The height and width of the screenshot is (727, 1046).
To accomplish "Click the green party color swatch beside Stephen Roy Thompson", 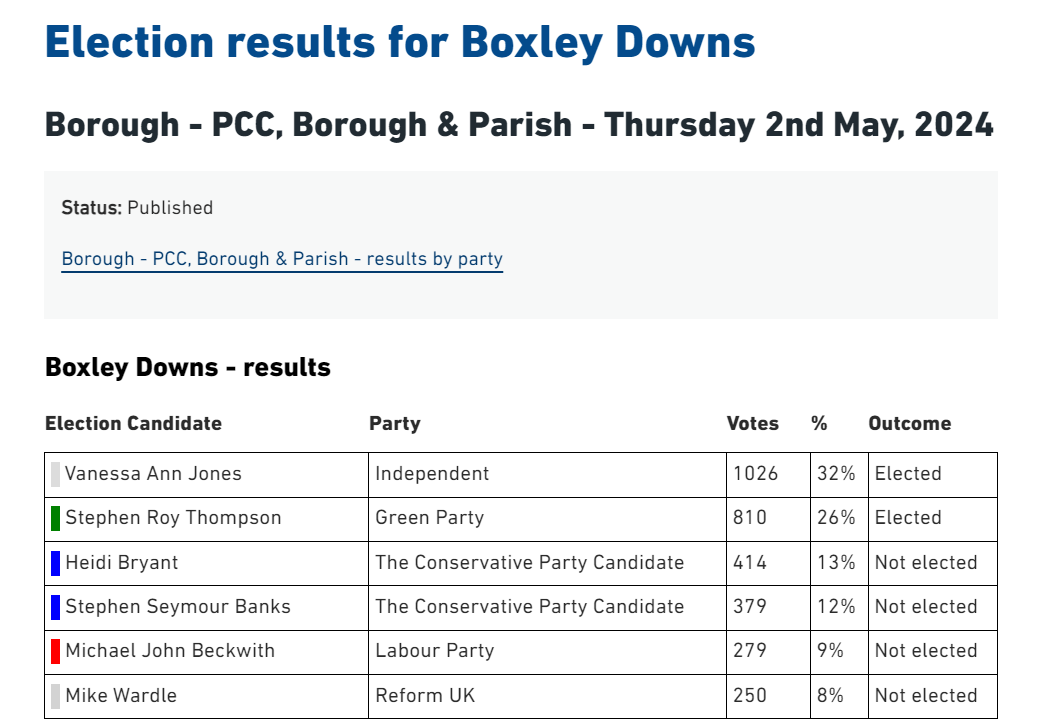I will tap(55, 518).
